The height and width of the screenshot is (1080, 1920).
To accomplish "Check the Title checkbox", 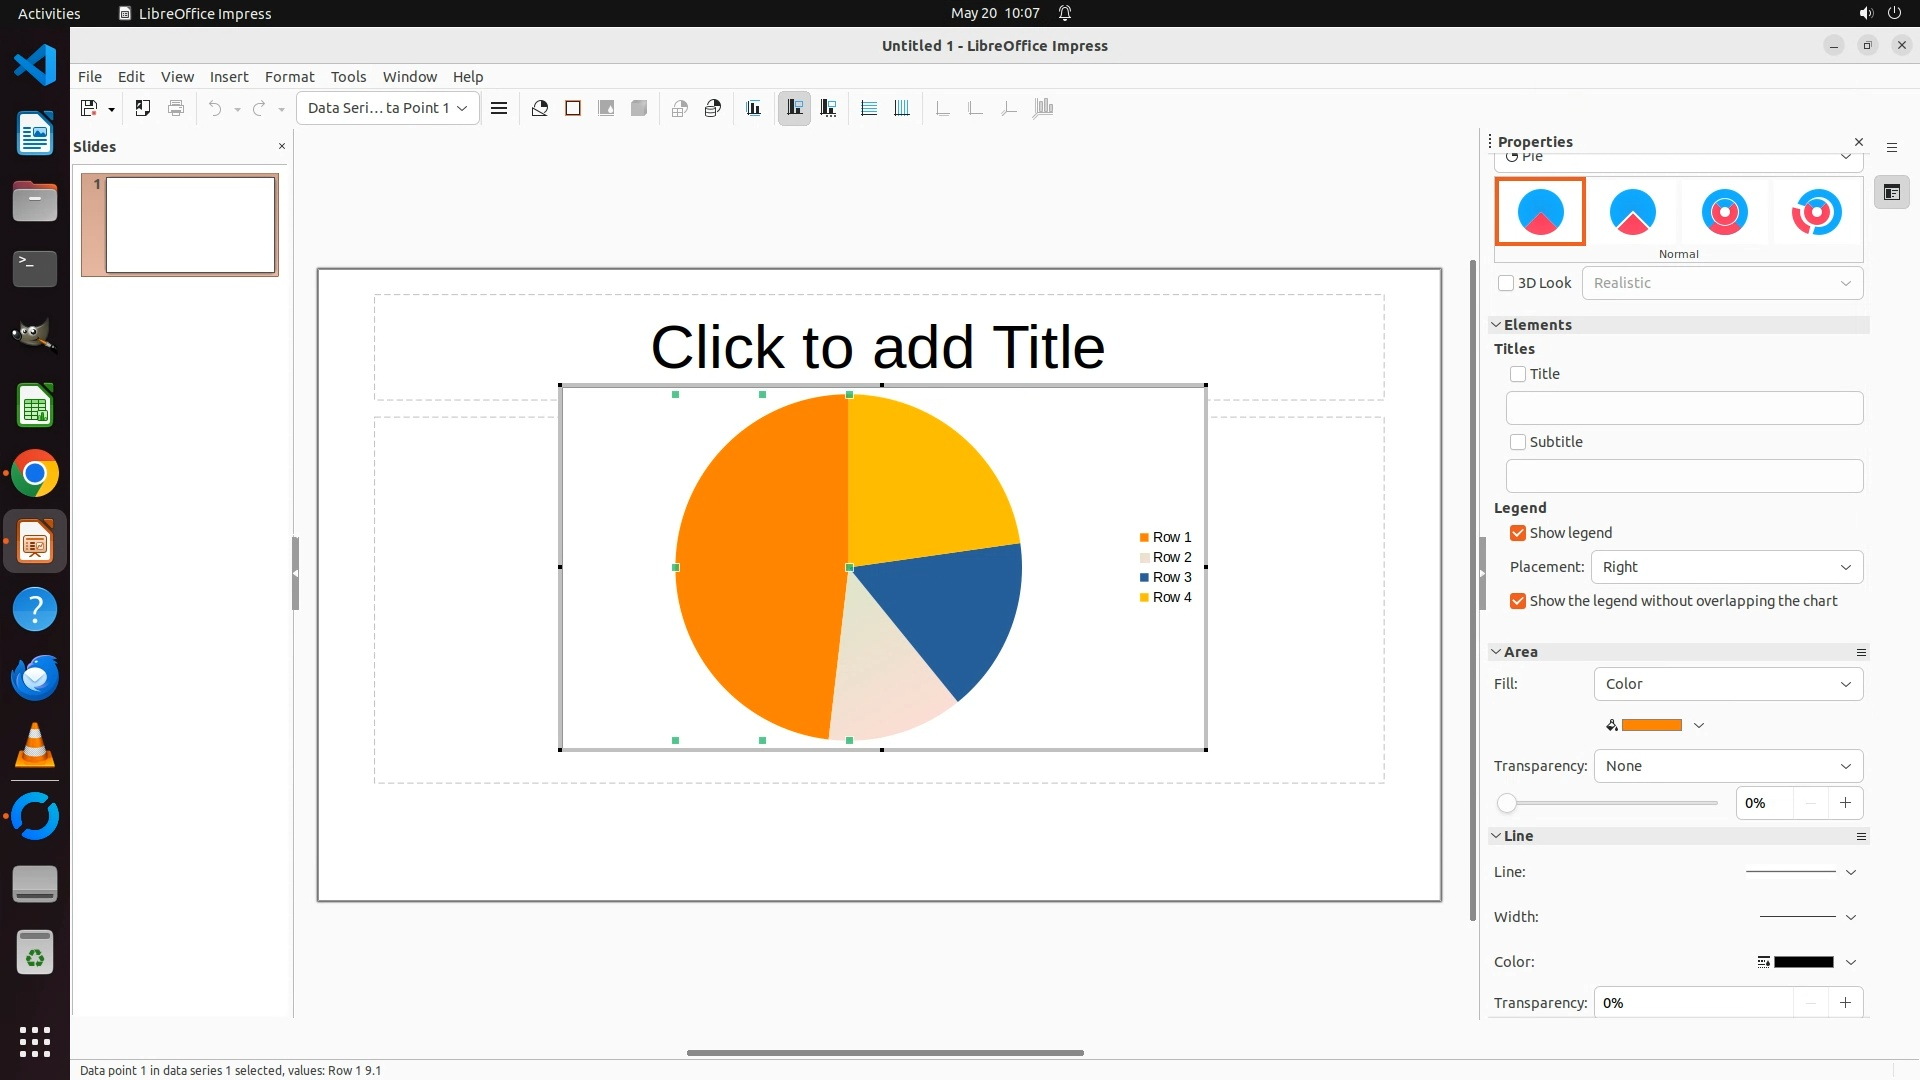I will [1518, 374].
